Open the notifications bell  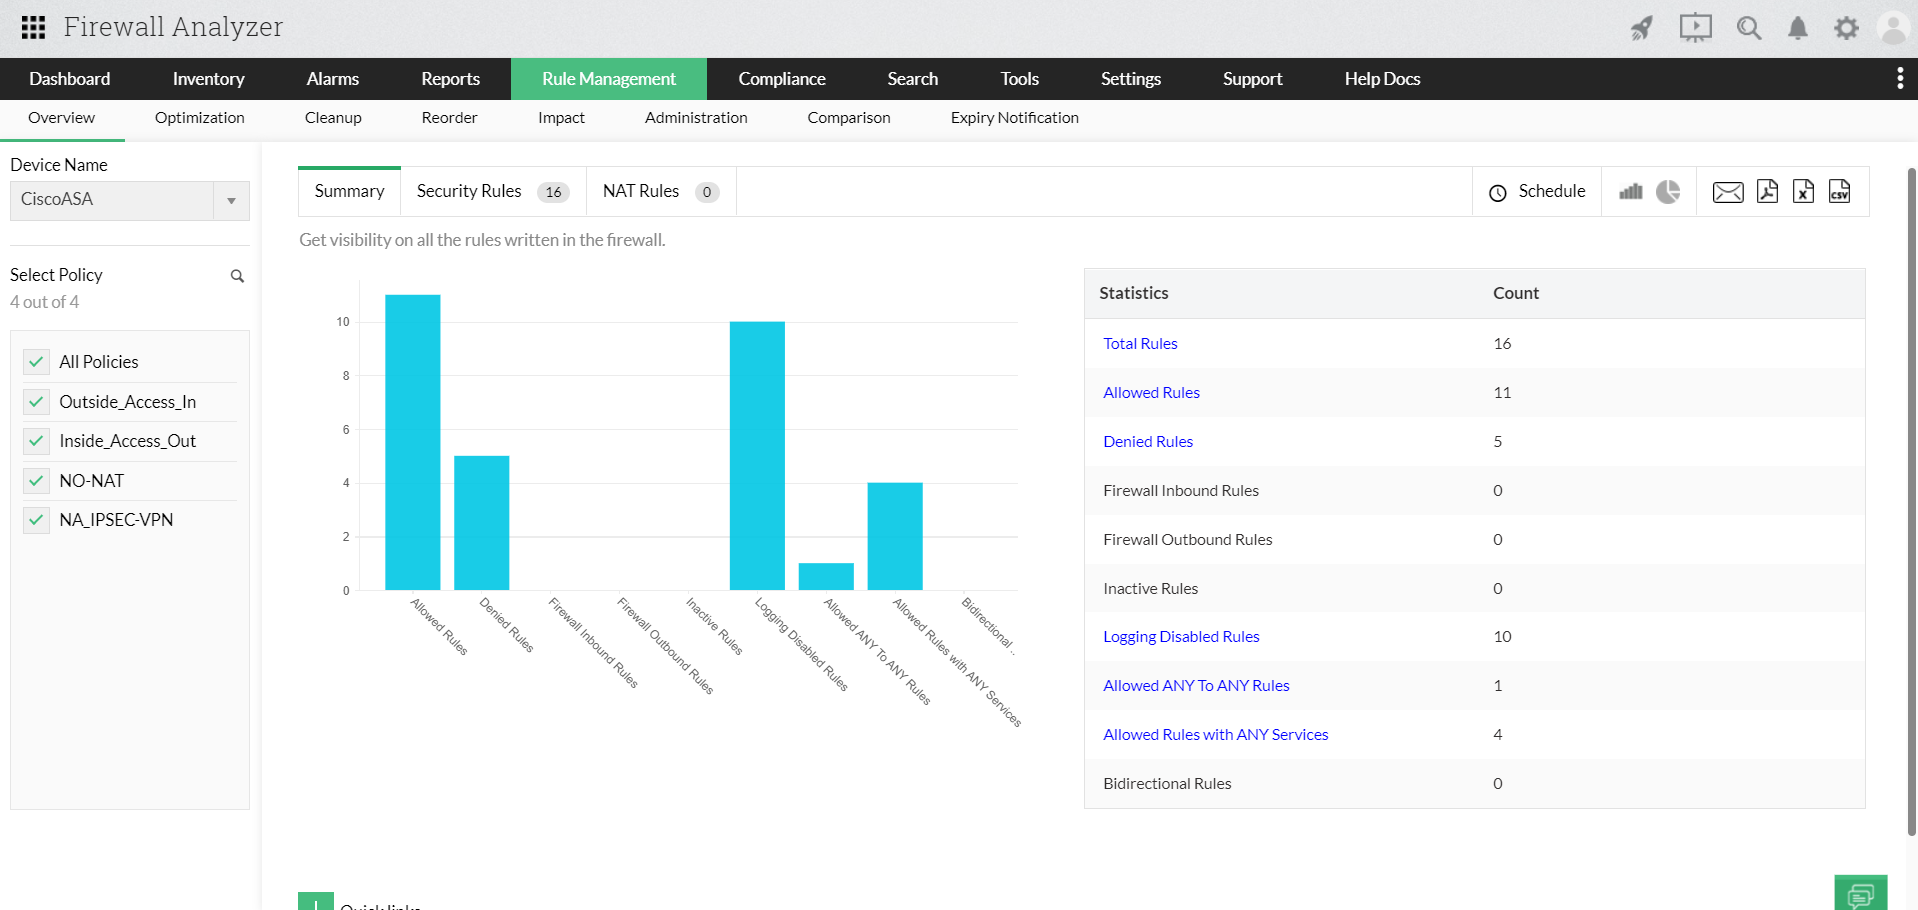click(x=1797, y=27)
